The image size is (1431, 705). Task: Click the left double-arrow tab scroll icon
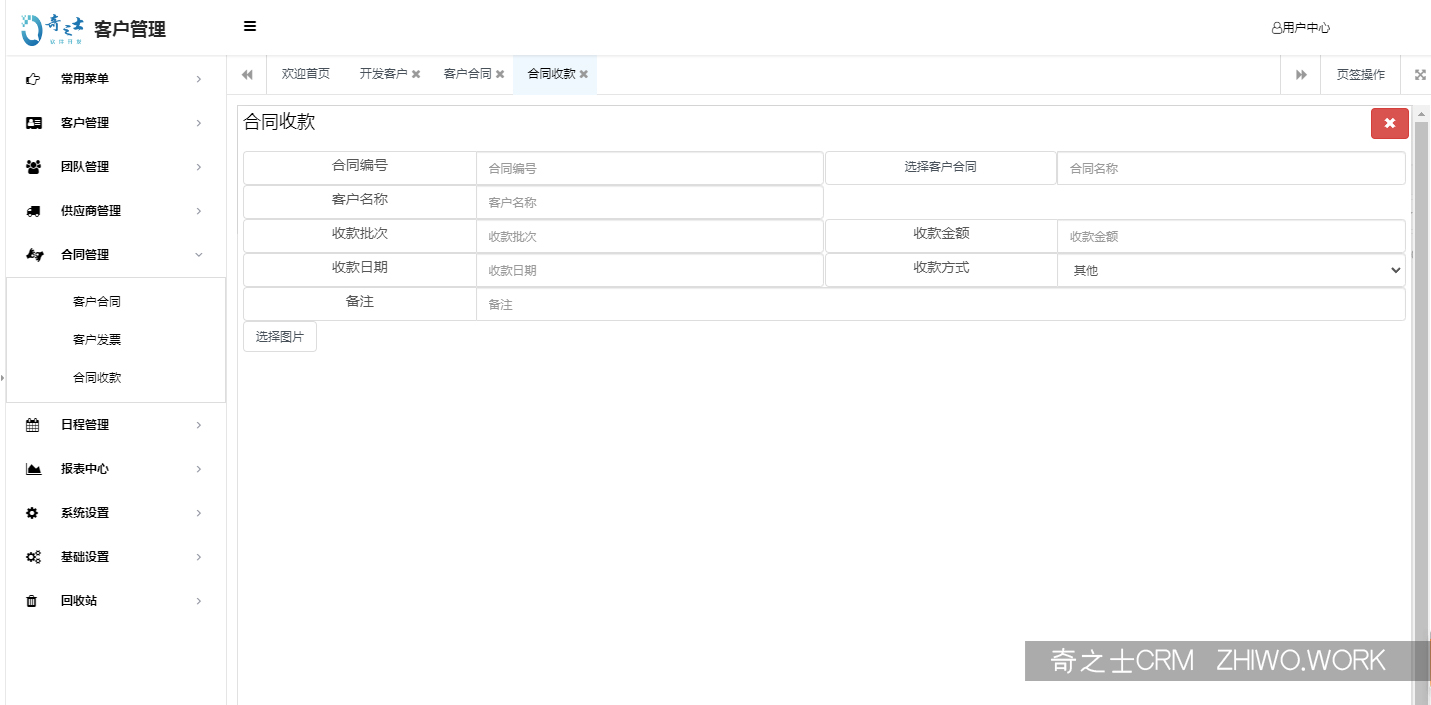coord(246,74)
